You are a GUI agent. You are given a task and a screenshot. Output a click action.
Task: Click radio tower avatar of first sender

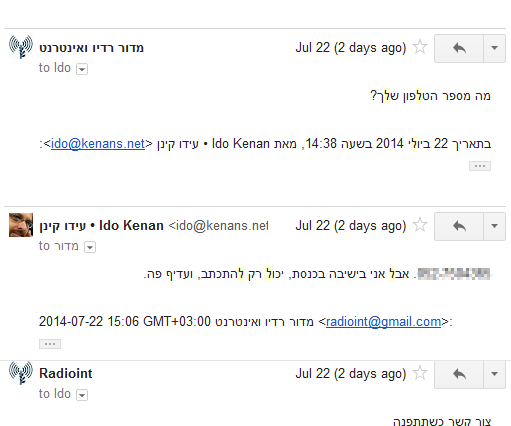click(21, 47)
